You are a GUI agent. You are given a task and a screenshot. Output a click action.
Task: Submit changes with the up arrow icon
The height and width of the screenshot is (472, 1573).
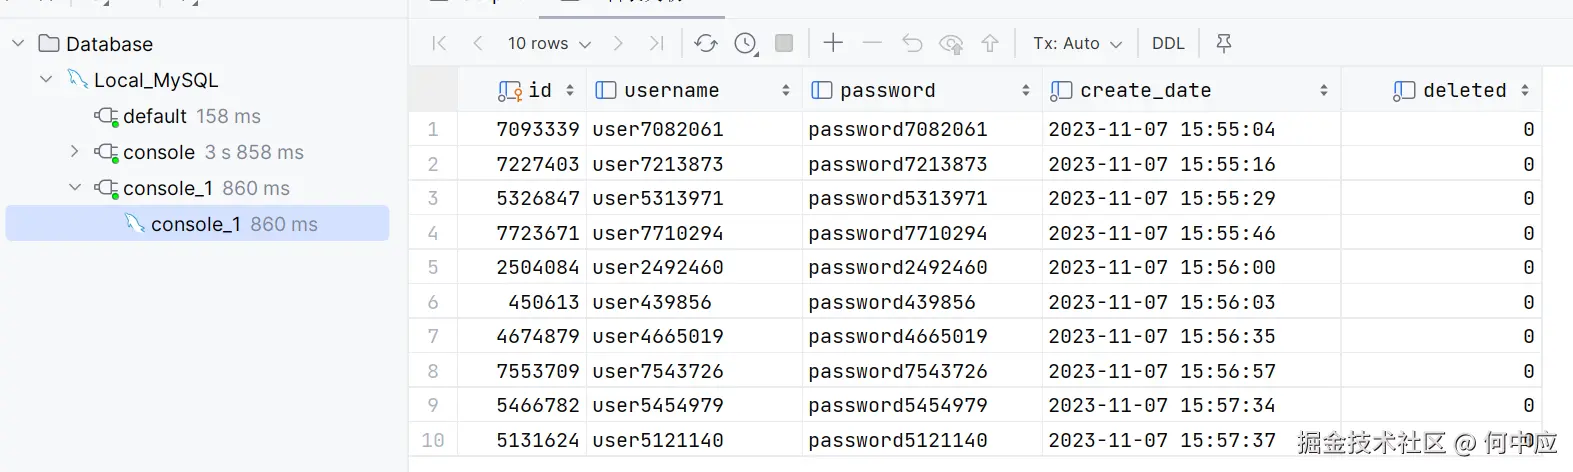990,43
